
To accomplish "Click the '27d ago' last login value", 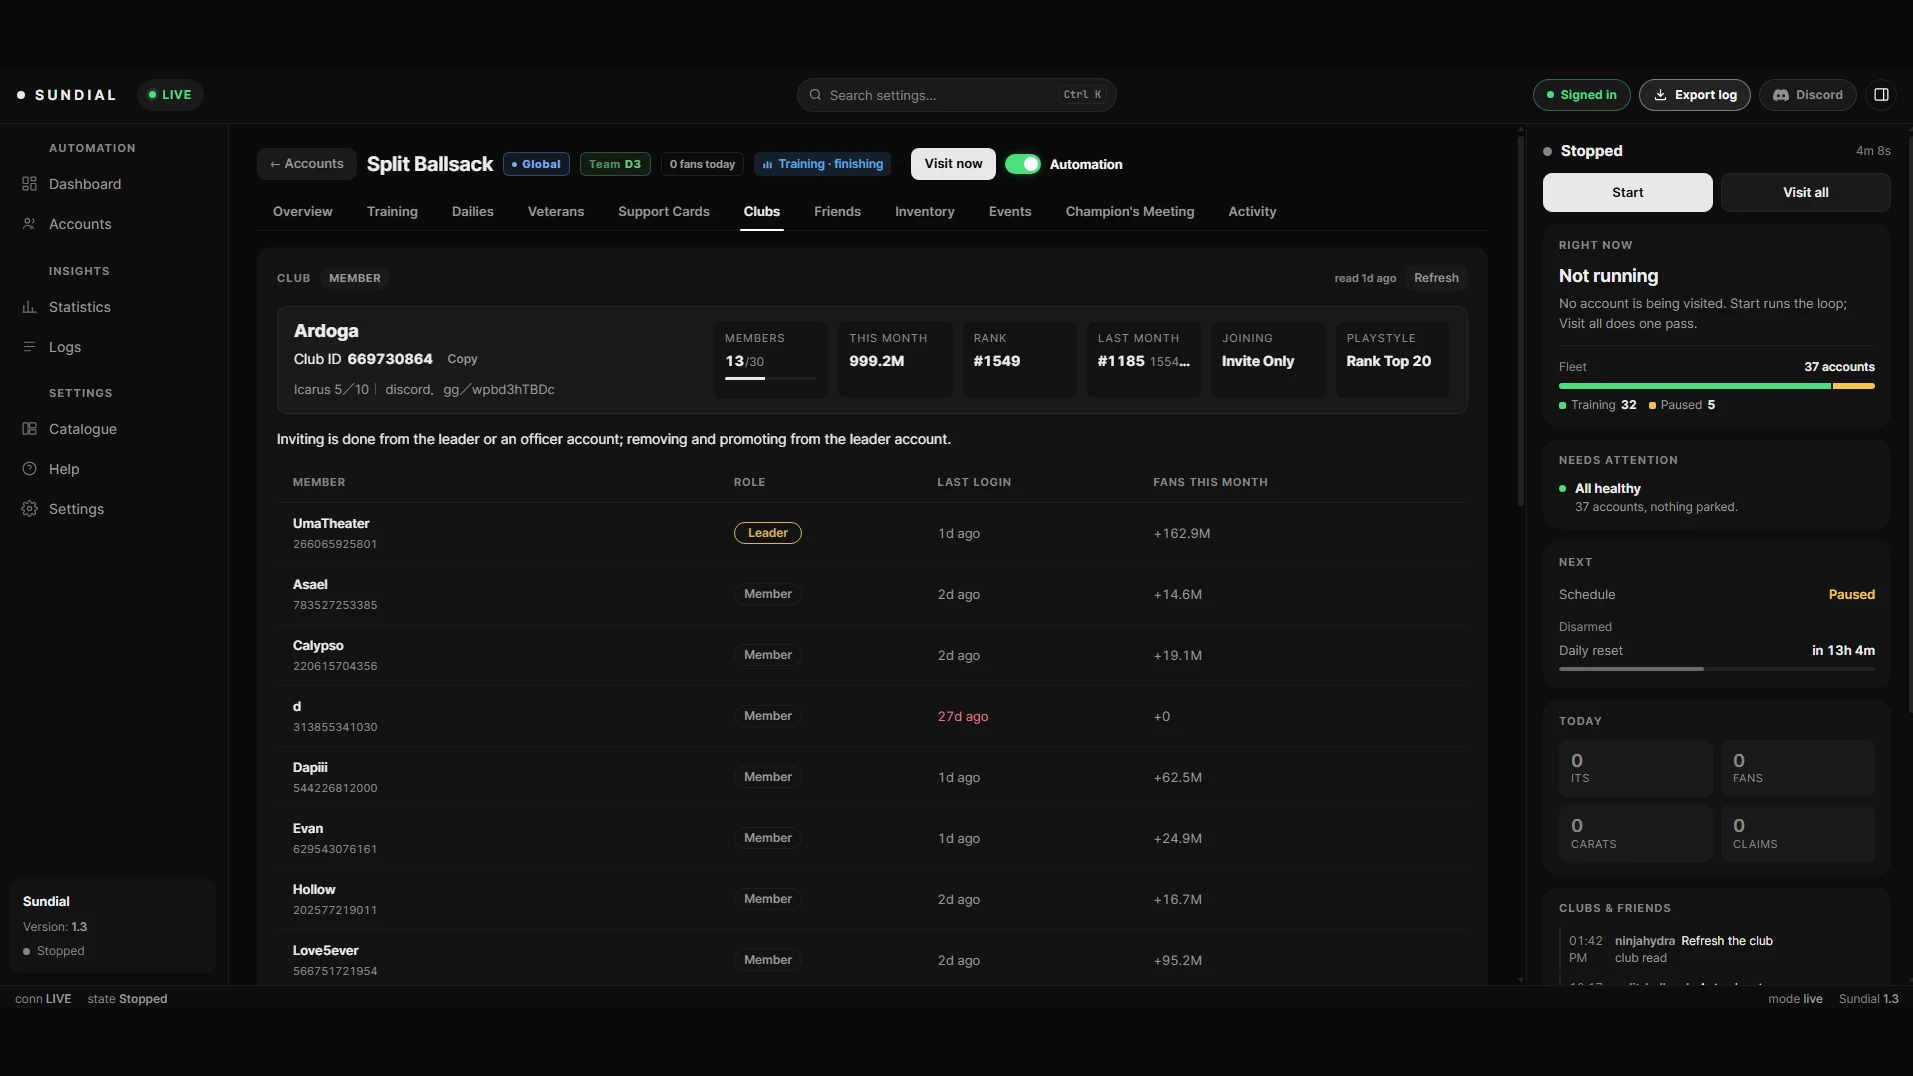I will pos(962,717).
